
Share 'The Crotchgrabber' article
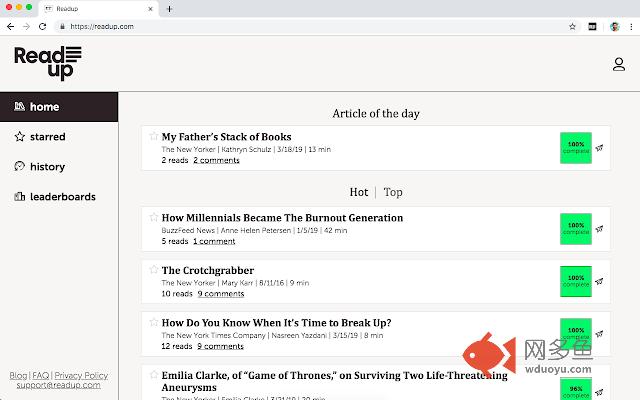click(x=599, y=281)
